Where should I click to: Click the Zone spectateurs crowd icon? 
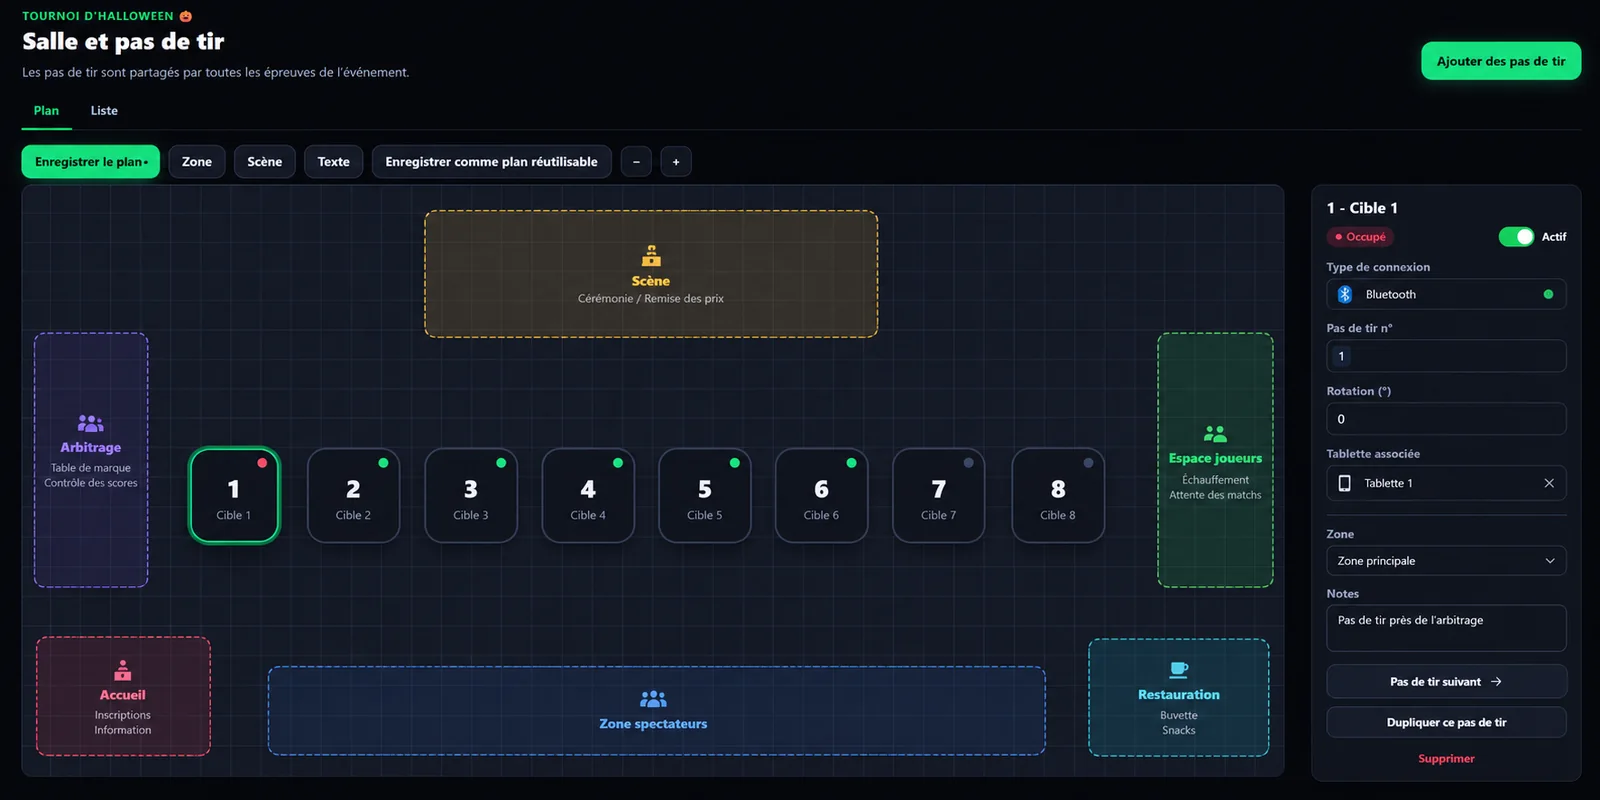pos(653,699)
